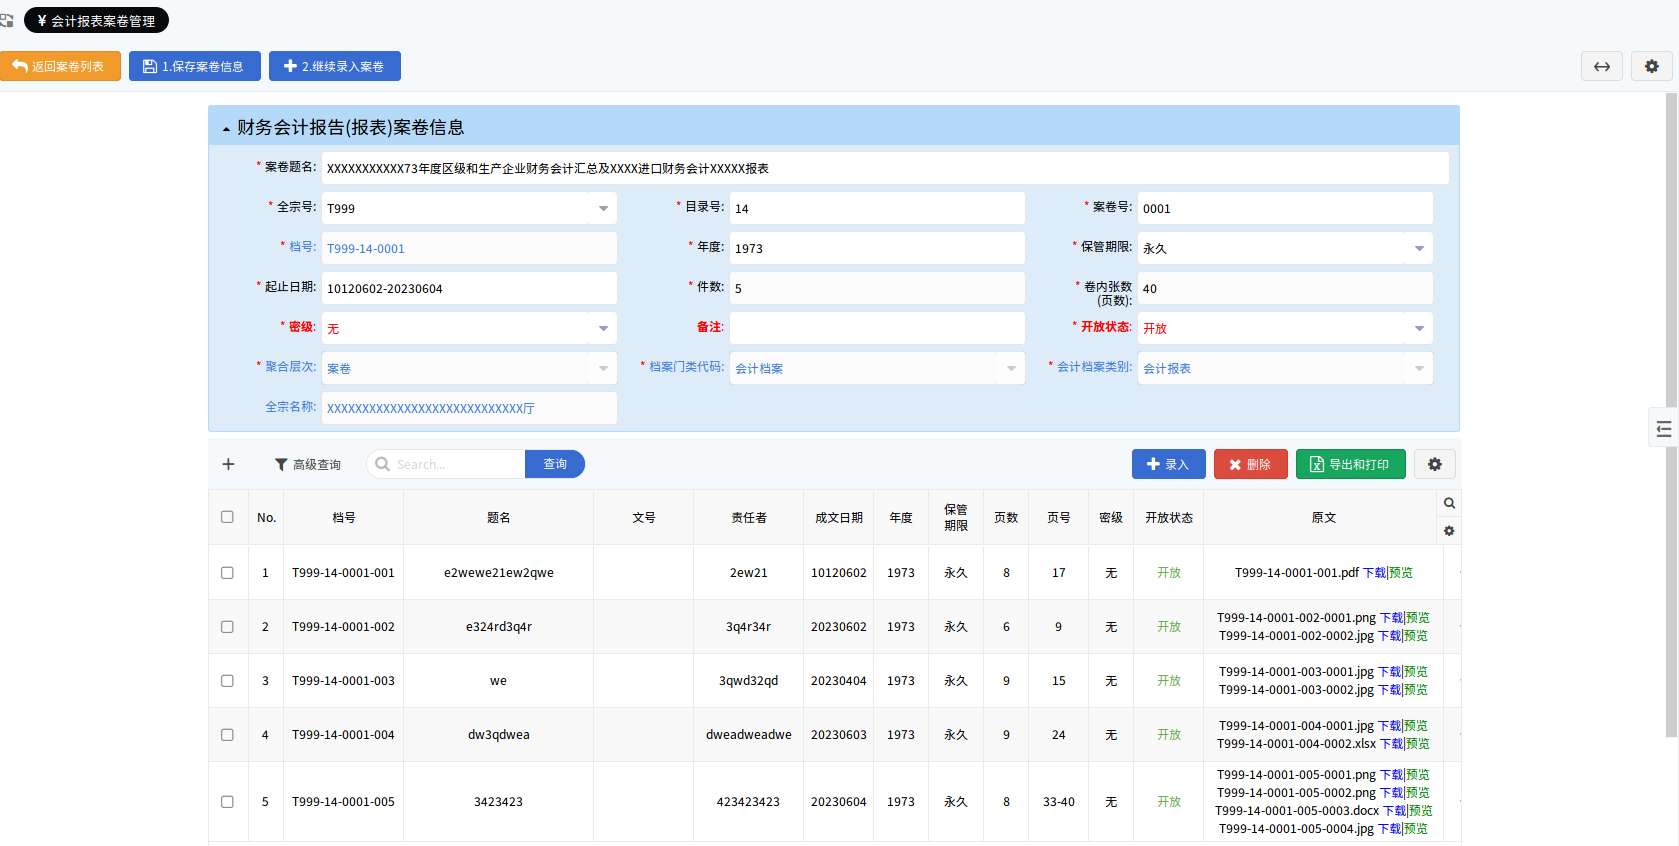Download T999-14-0001-001.pdf via 下载

[1374, 573]
